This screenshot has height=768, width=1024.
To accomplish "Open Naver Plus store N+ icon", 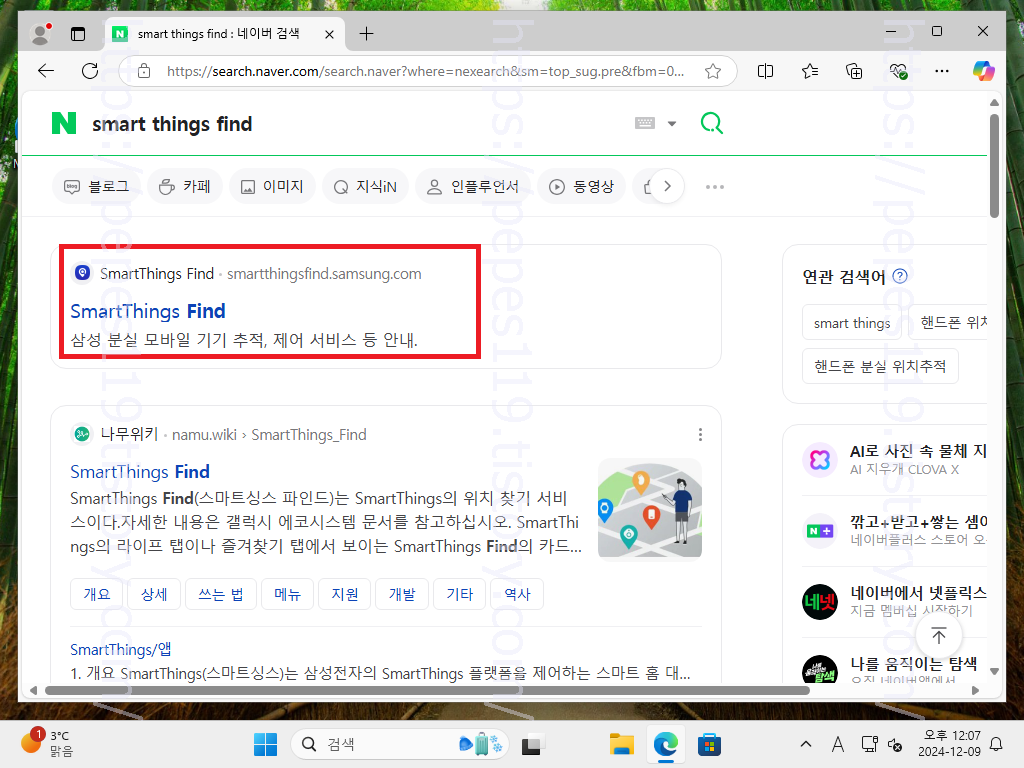I will tap(820, 531).
